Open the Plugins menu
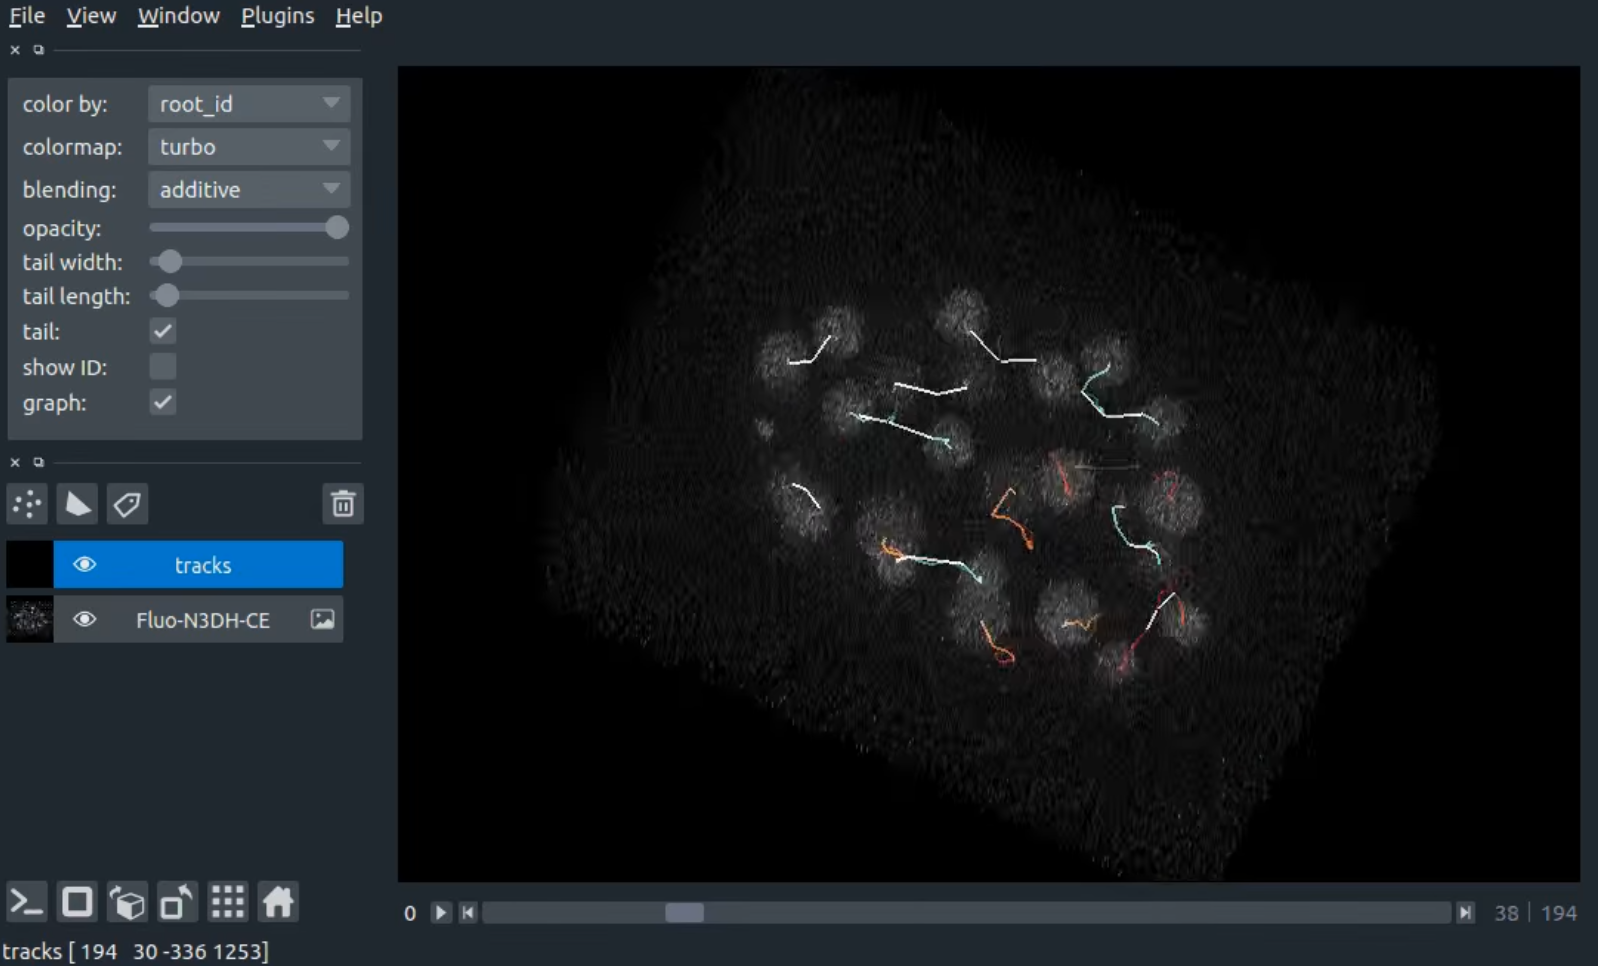Viewport: 1598px width, 966px height. [x=277, y=16]
